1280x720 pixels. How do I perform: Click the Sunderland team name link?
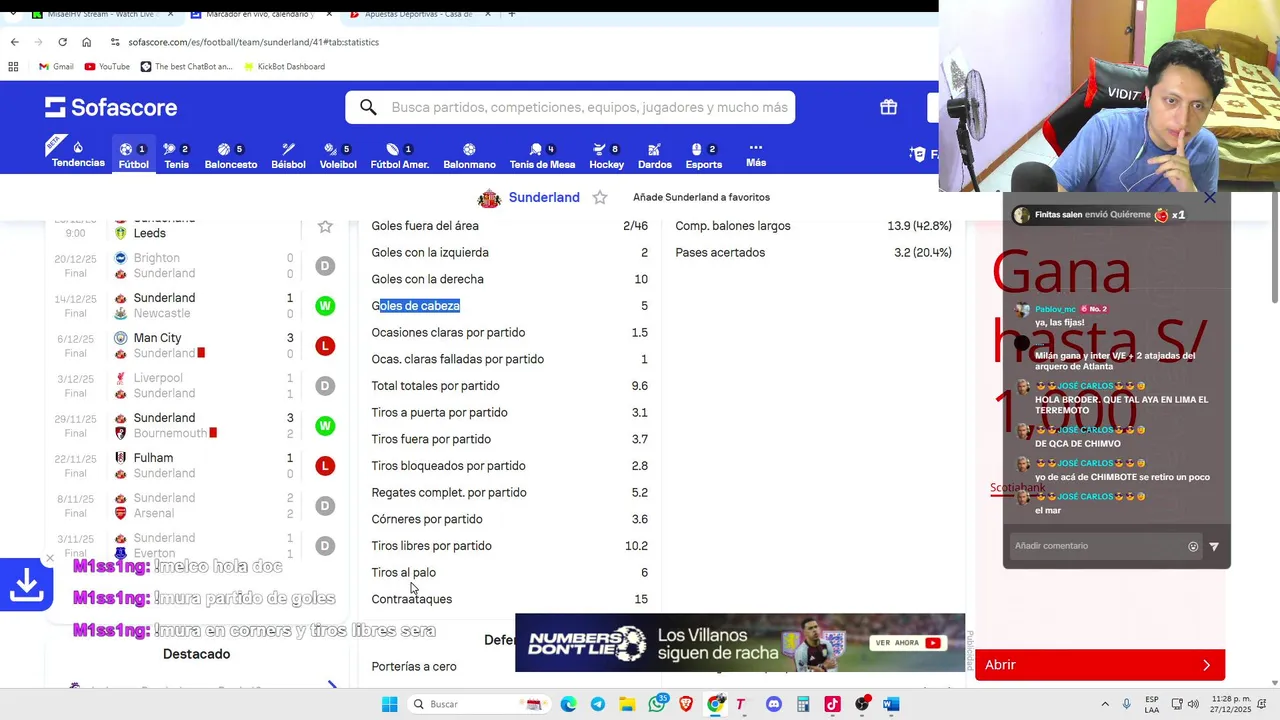pyautogui.click(x=544, y=197)
